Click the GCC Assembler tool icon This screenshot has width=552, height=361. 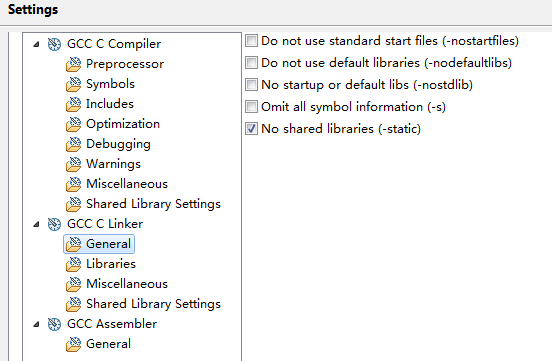pyautogui.click(x=54, y=324)
